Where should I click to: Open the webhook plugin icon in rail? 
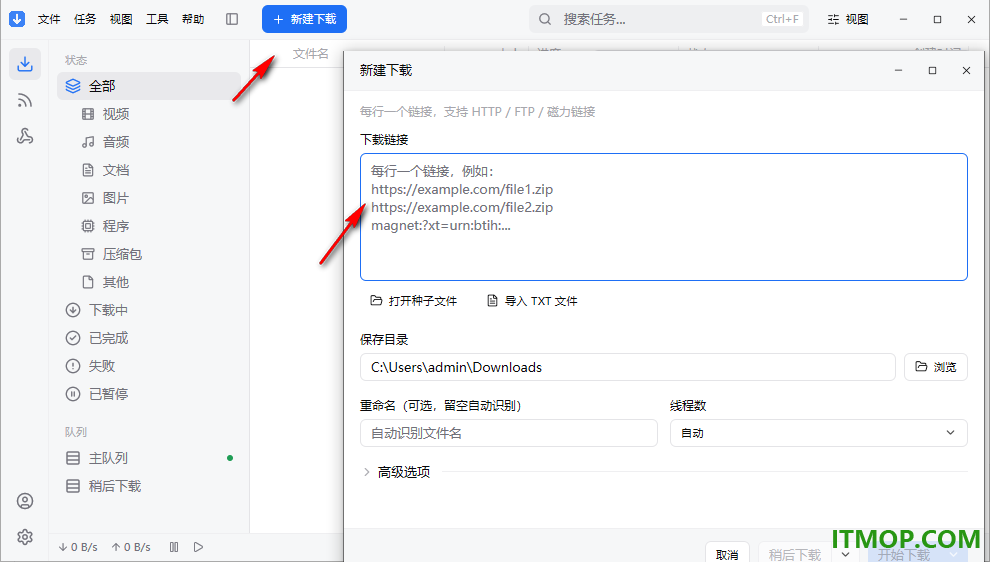[25, 136]
